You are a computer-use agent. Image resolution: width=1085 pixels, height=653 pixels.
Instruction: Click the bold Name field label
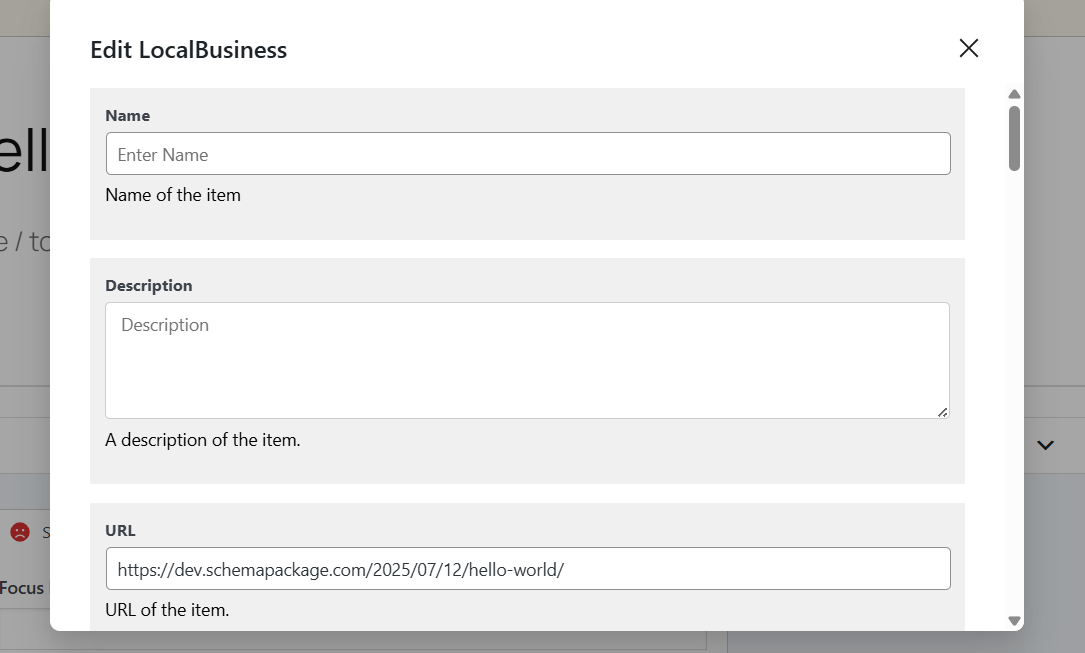pyautogui.click(x=127, y=116)
